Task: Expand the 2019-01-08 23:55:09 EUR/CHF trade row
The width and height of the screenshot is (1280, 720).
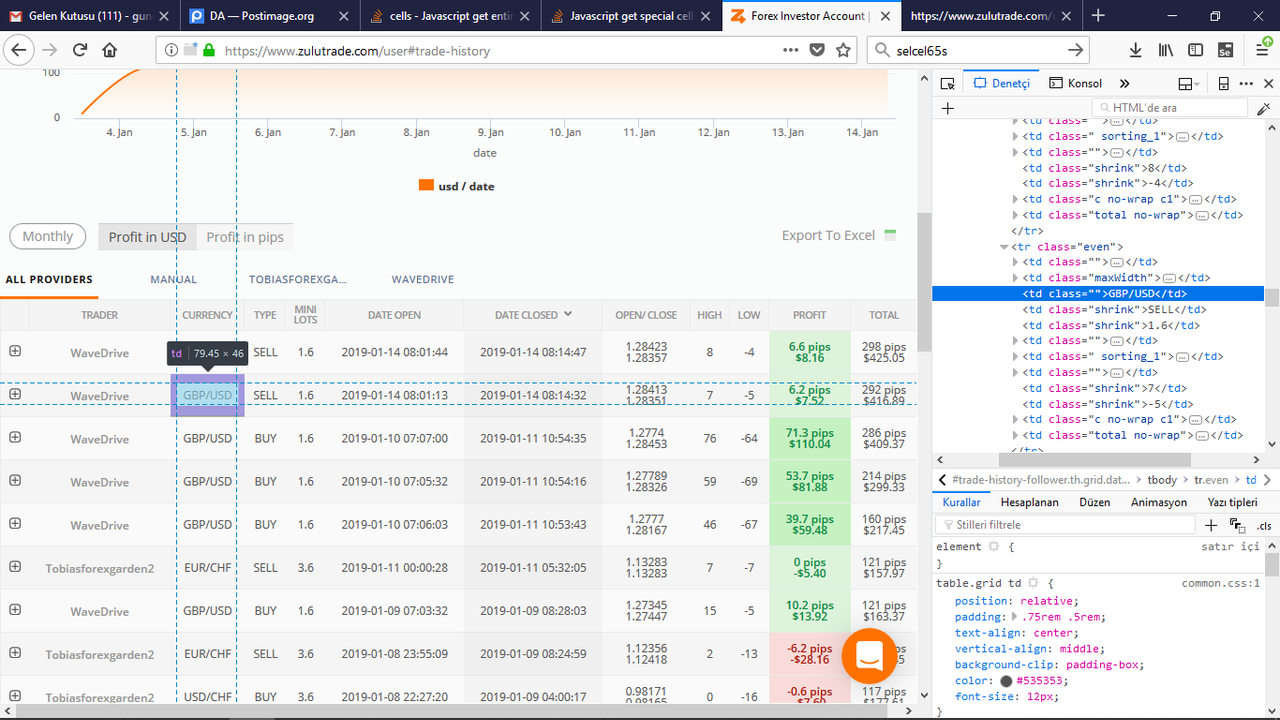Action: coord(15,652)
